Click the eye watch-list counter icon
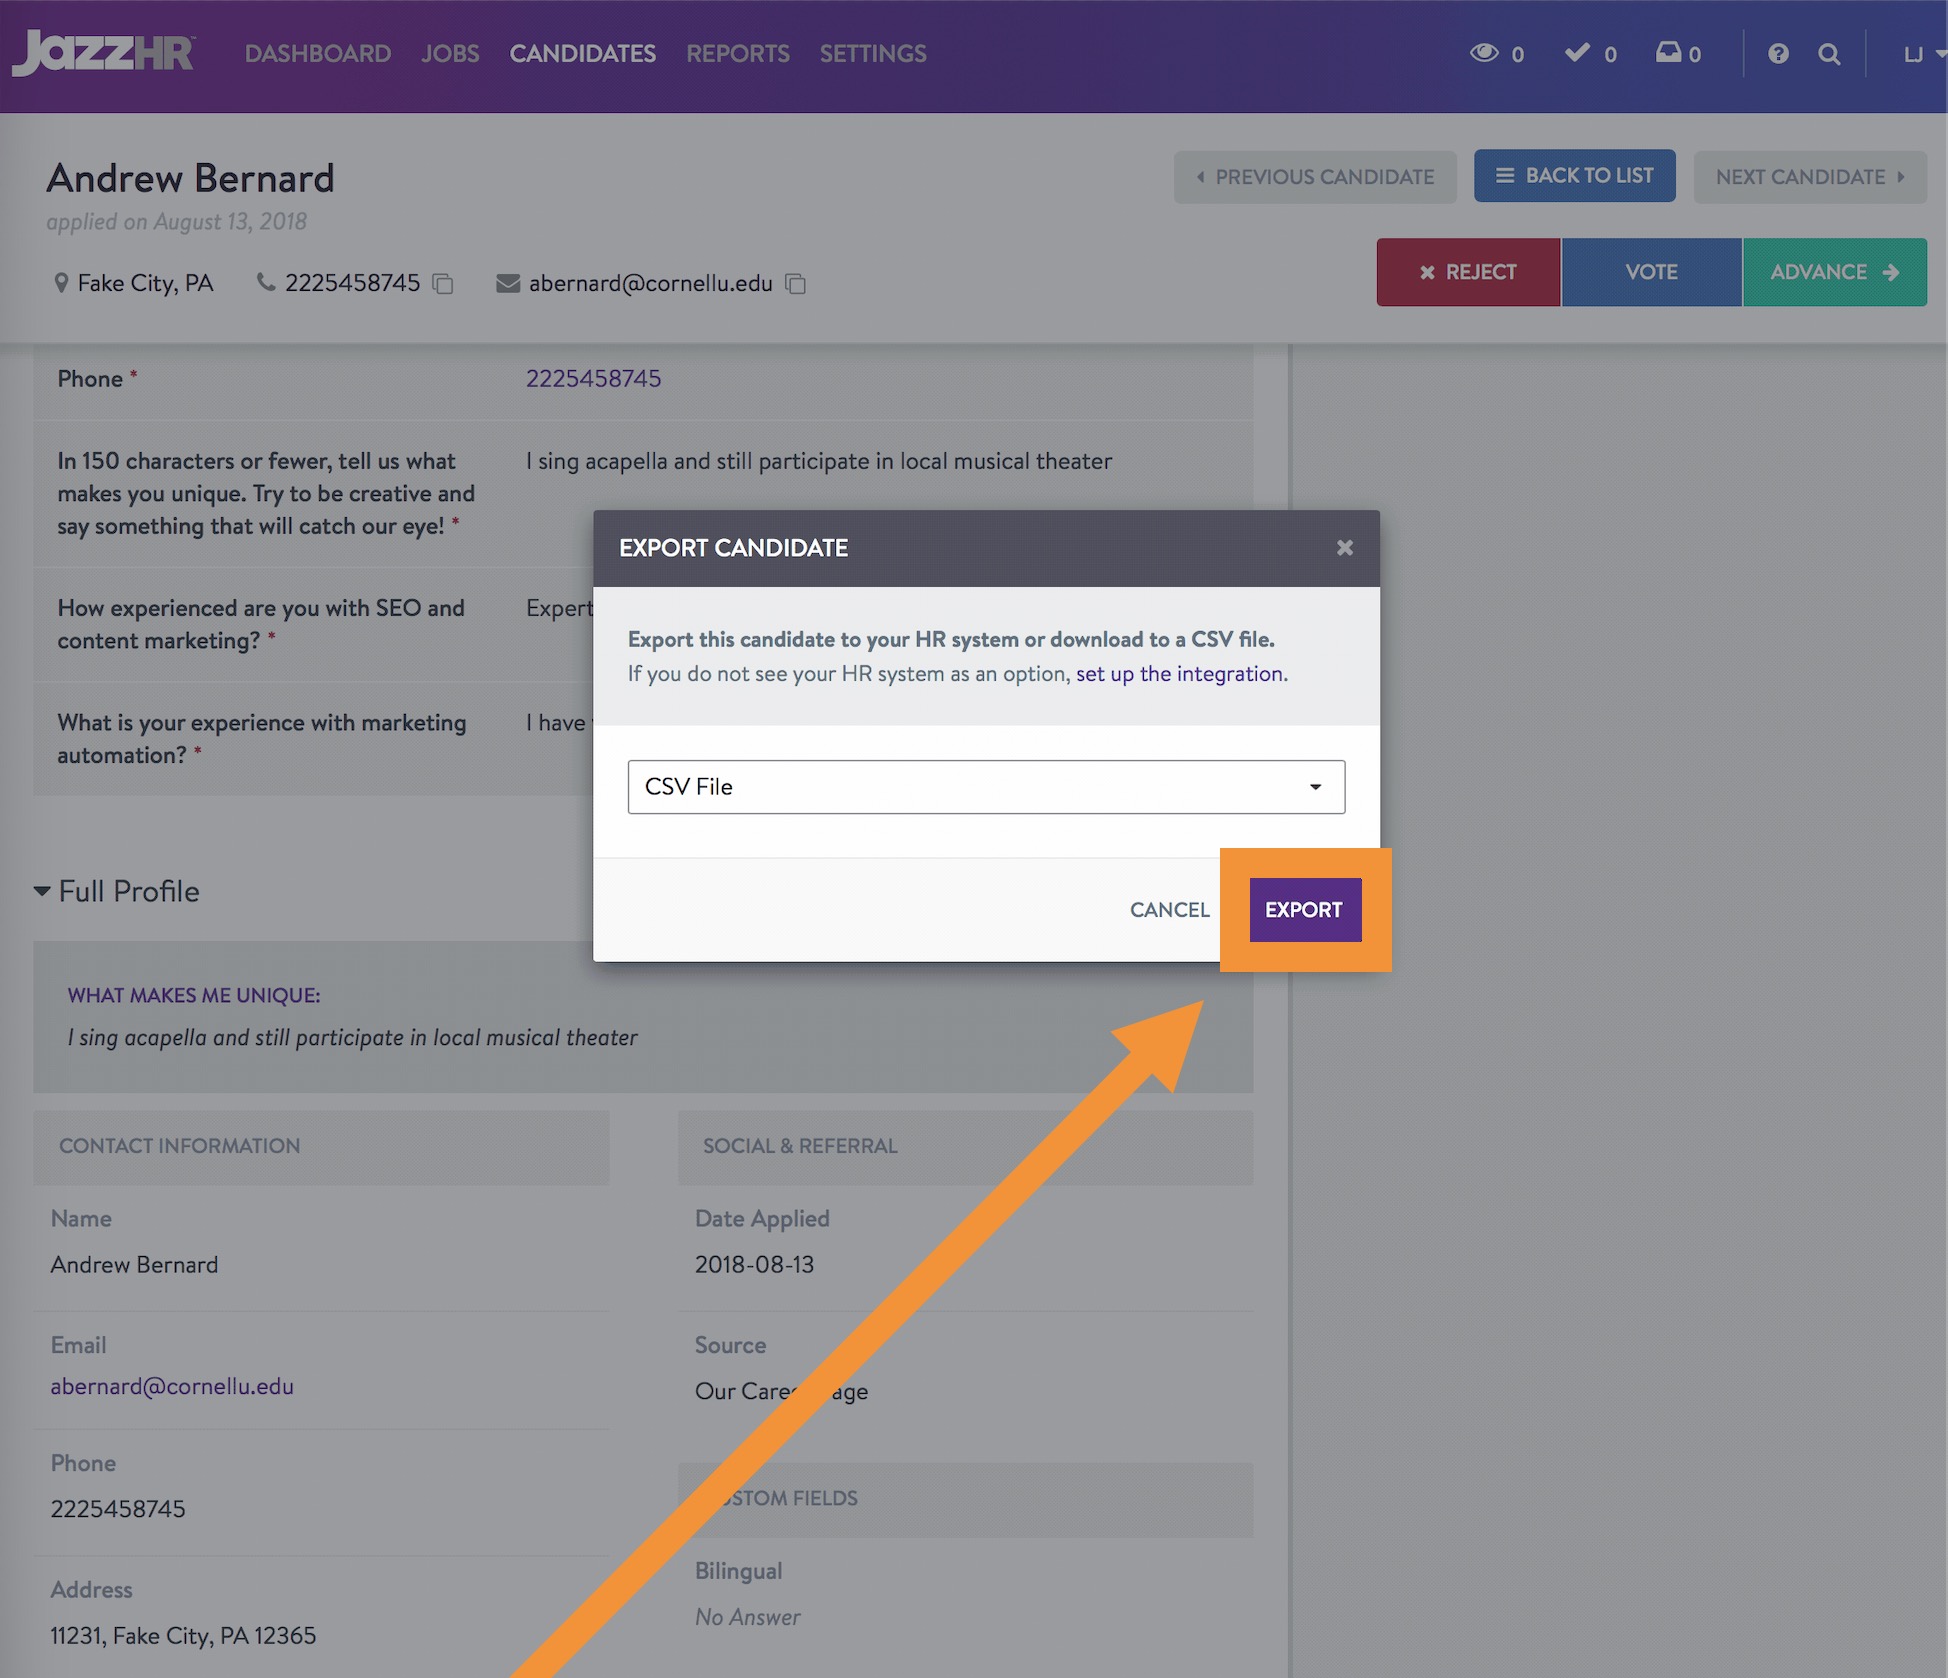 1484,53
